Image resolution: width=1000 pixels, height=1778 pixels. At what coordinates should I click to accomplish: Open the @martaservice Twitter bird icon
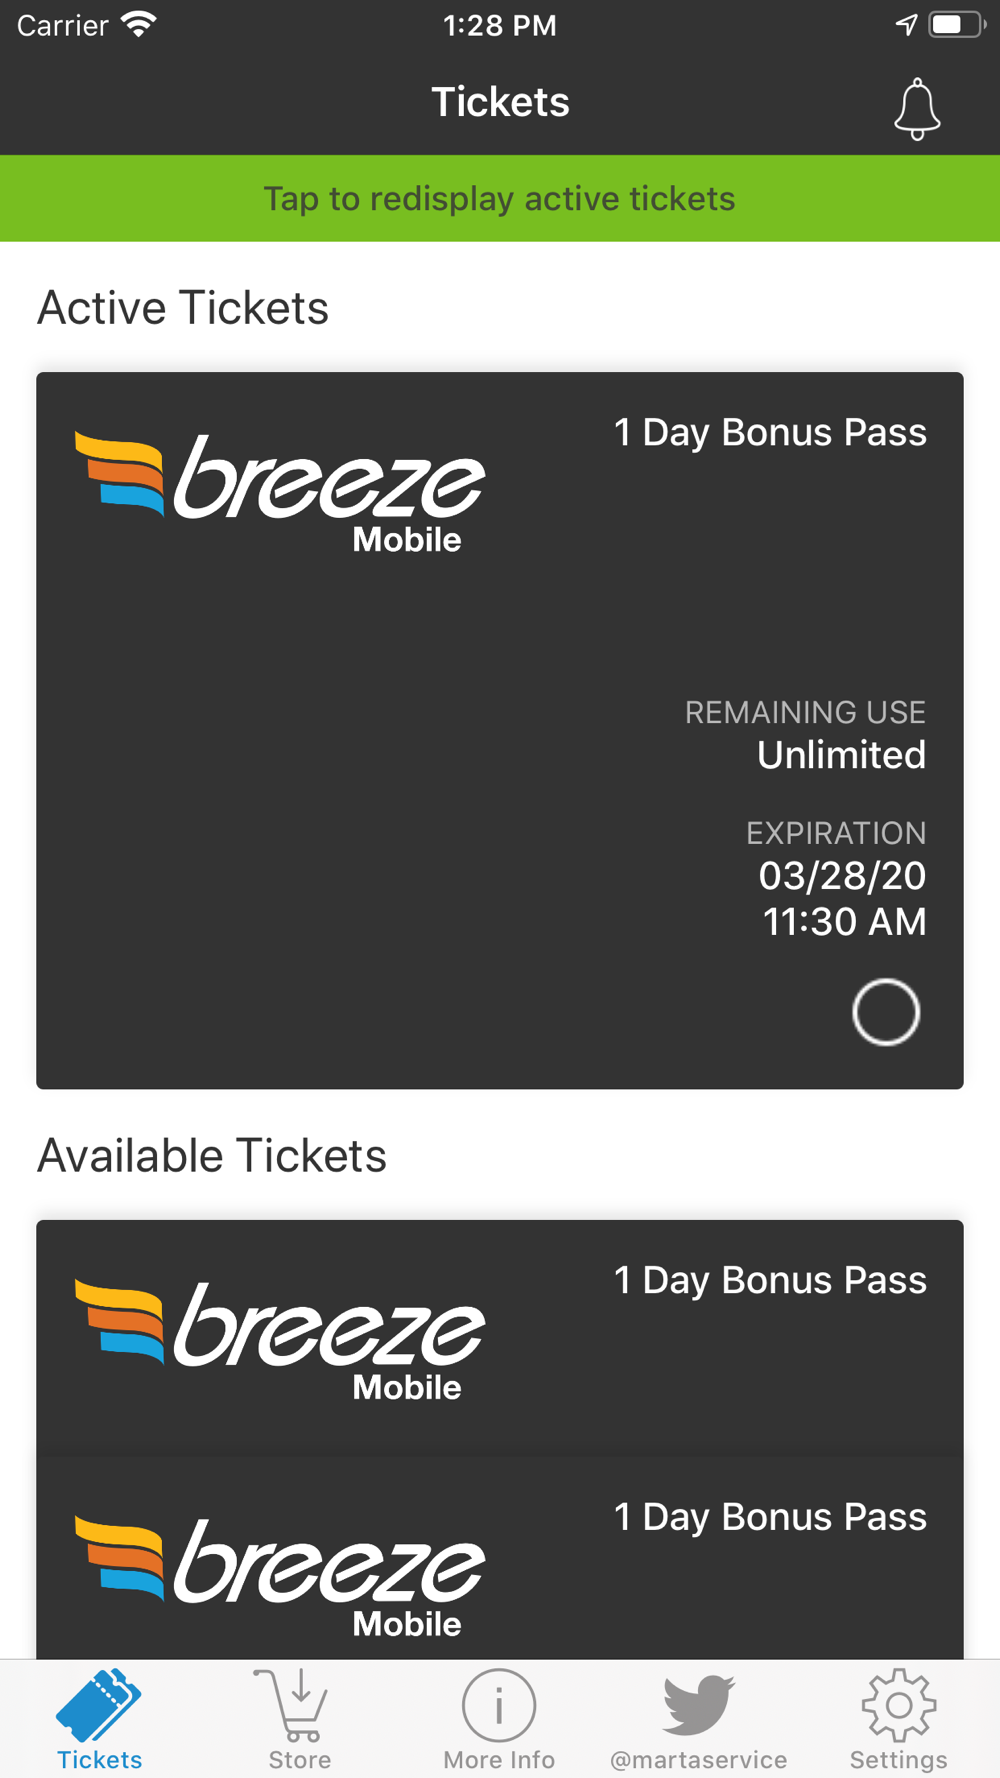click(699, 1705)
